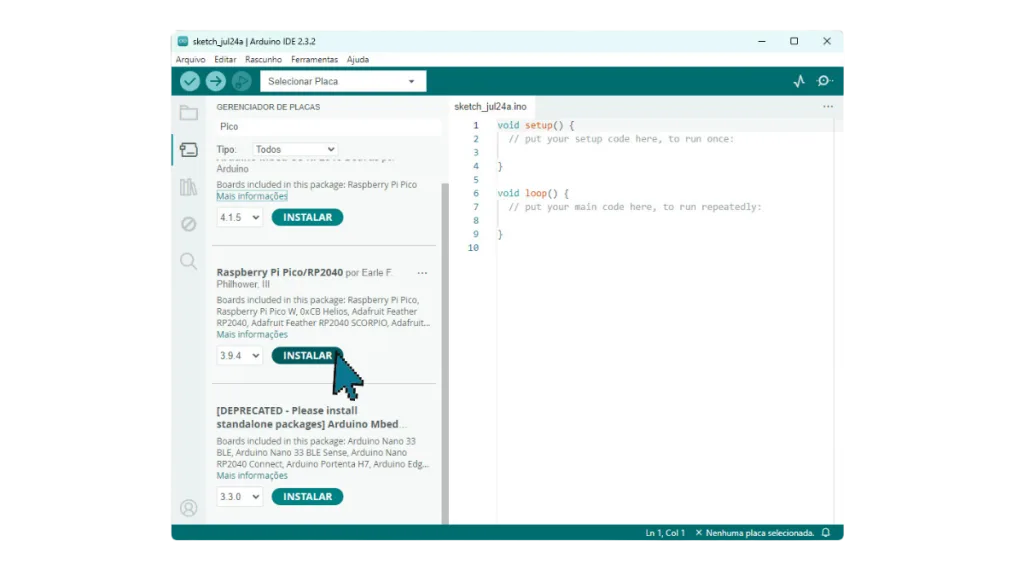Click the run repeatedly comment line
Image resolution: width=1024 pixels, height=576 pixels.
coord(635,207)
